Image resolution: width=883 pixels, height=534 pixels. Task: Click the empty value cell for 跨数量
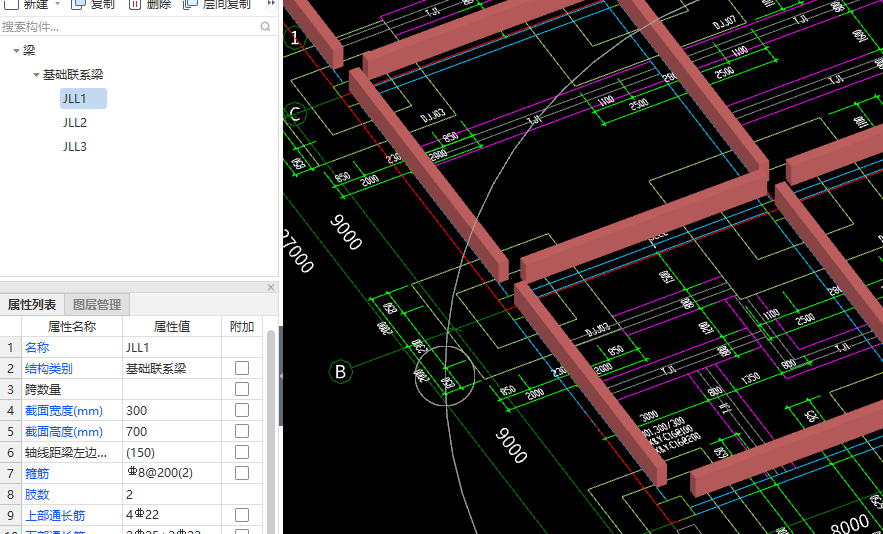pos(172,389)
